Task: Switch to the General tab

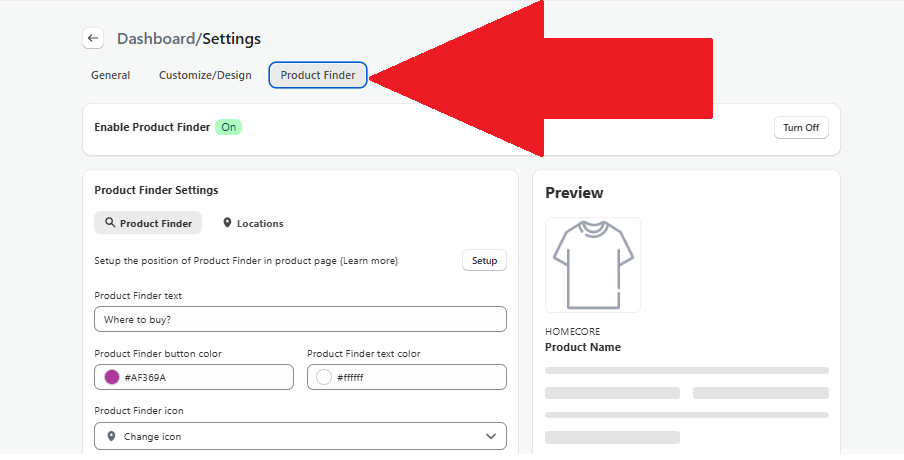Action: coord(110,75)
